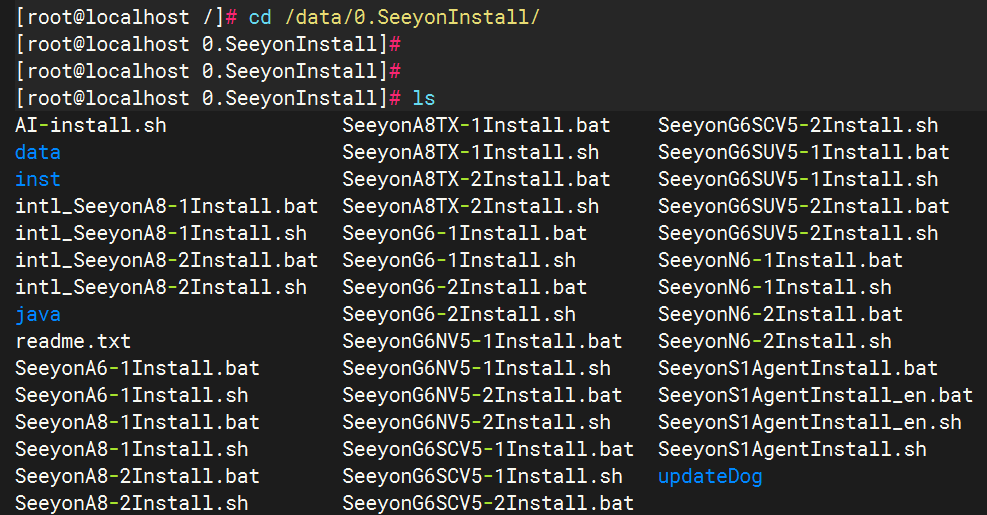Viewport: 987px width, 515px height.
Task: Select the blue data directory entry
Action: (38, 152)
